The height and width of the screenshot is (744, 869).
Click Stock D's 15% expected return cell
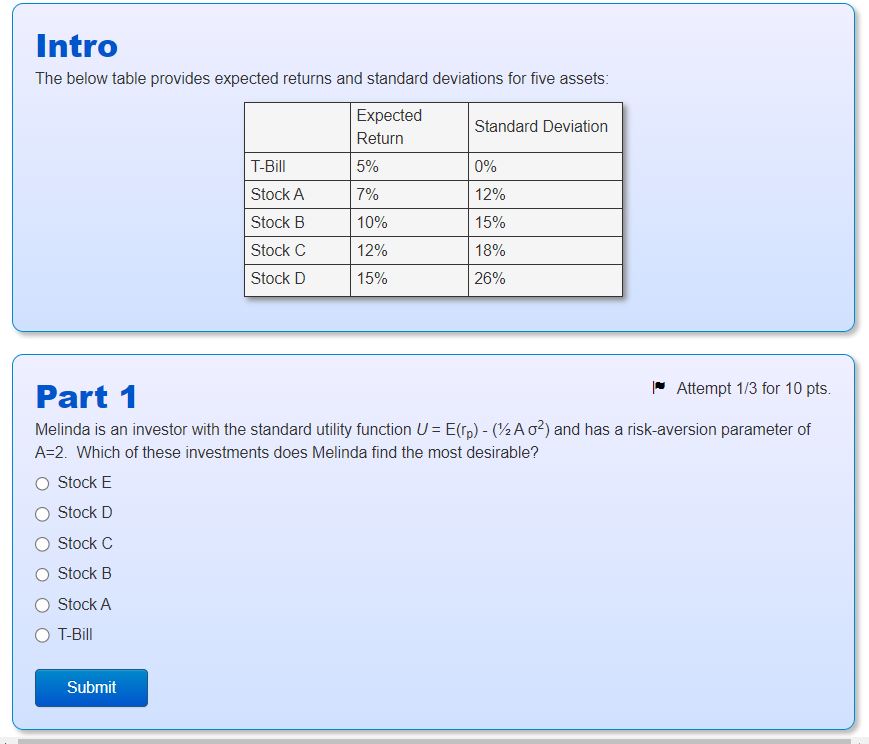(409, 279)
